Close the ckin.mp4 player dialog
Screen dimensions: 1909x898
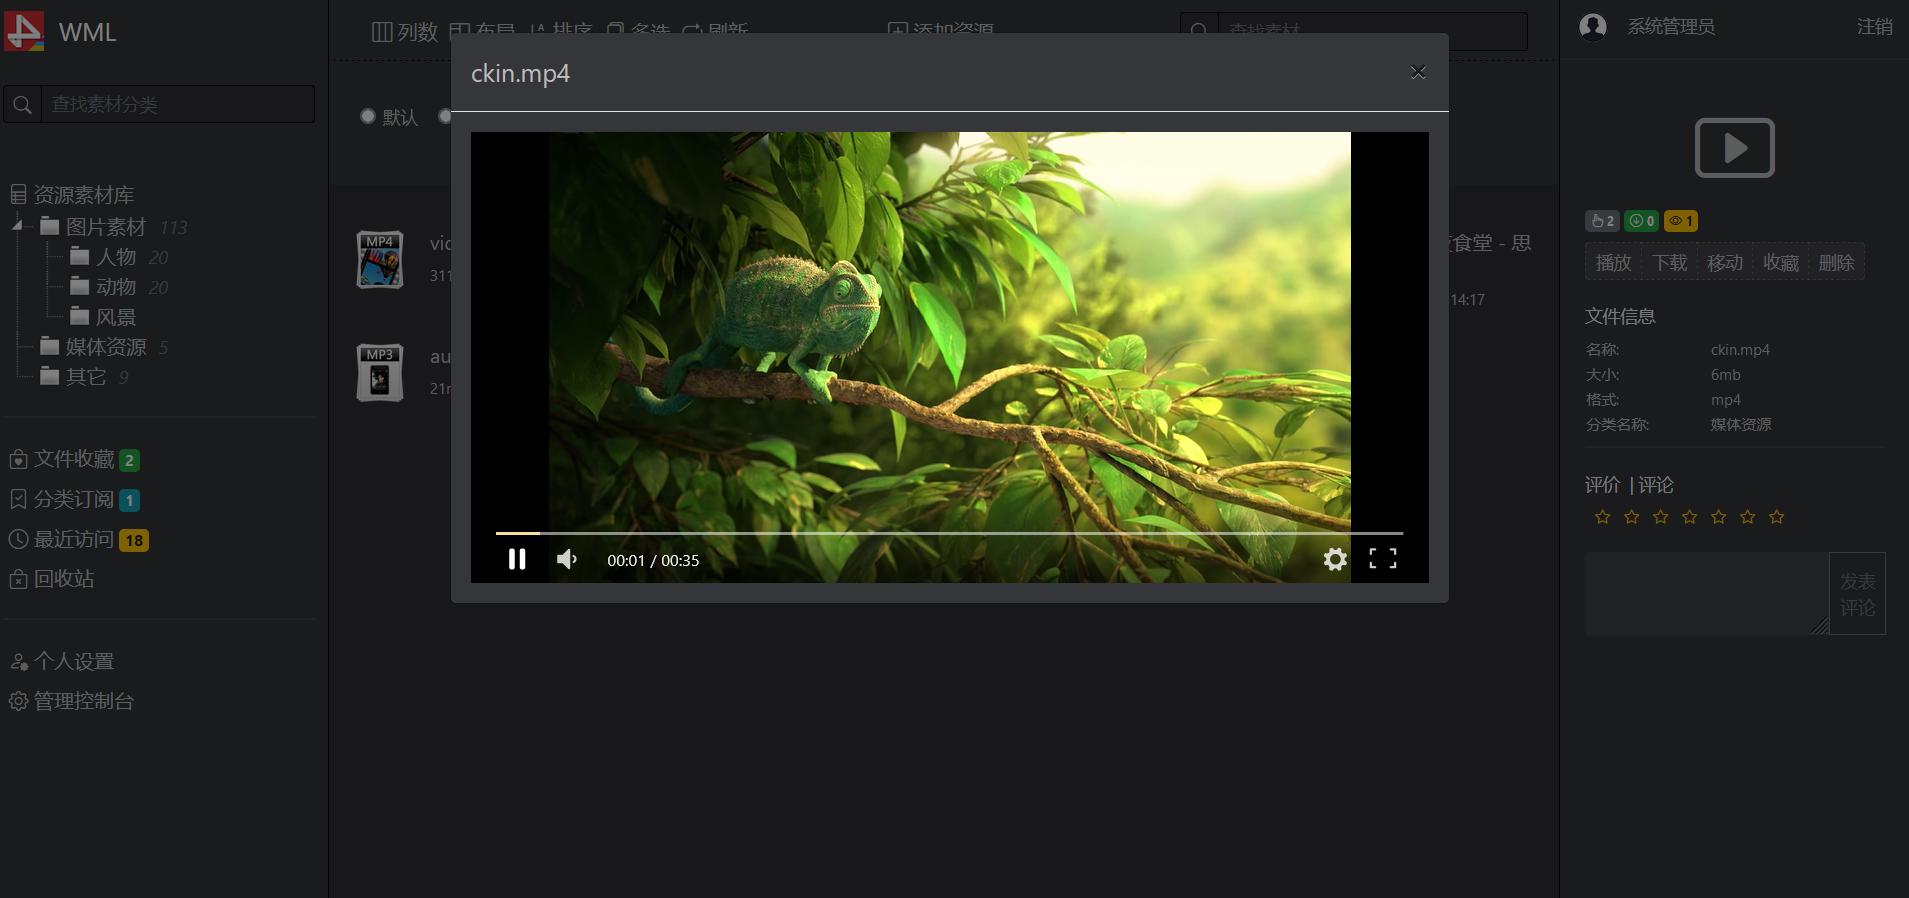pyautogui.click(x=1418, y=72)
